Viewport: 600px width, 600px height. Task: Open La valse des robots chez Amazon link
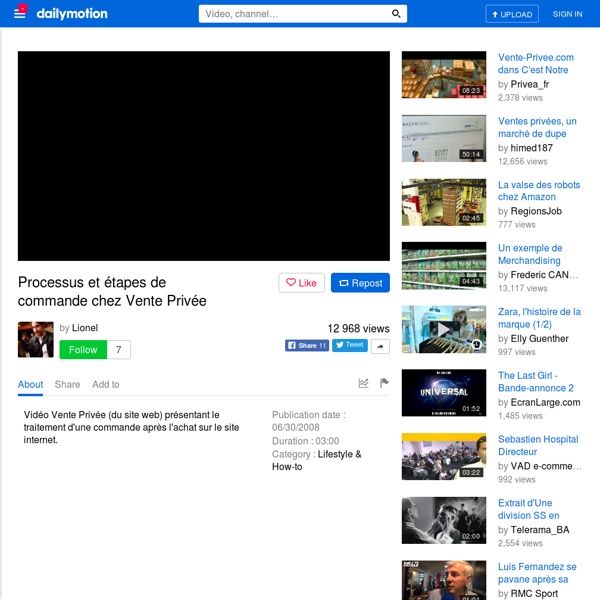(539, 191)
